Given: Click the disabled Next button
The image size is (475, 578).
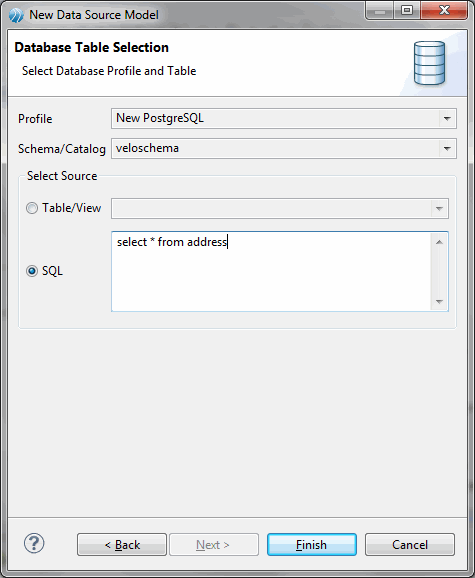Looking at the screenshot, I should [x=214, y=544].
